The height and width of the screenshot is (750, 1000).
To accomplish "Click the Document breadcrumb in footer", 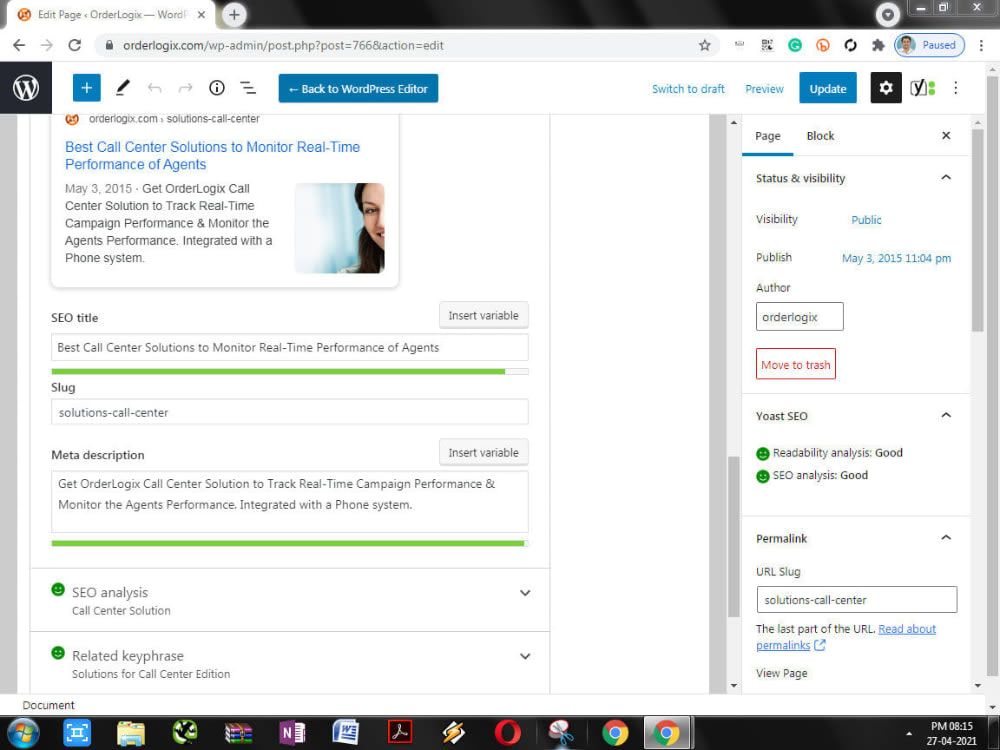I will [48, 705].
